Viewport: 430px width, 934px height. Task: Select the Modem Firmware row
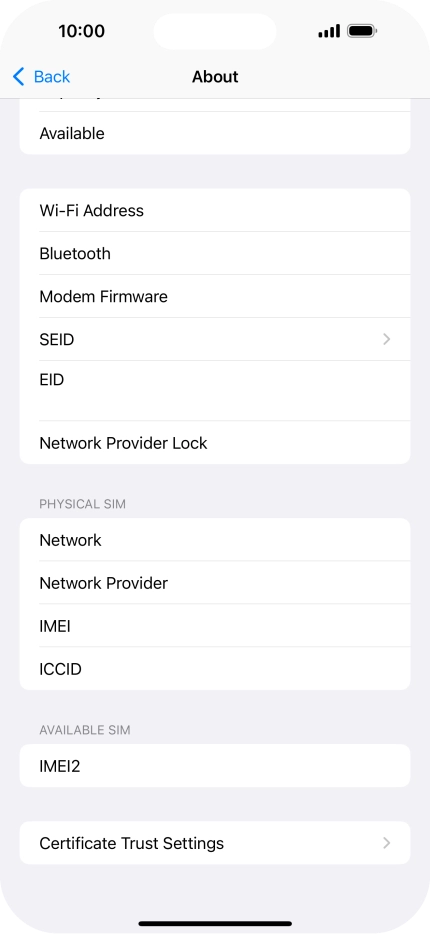point(215,296)
